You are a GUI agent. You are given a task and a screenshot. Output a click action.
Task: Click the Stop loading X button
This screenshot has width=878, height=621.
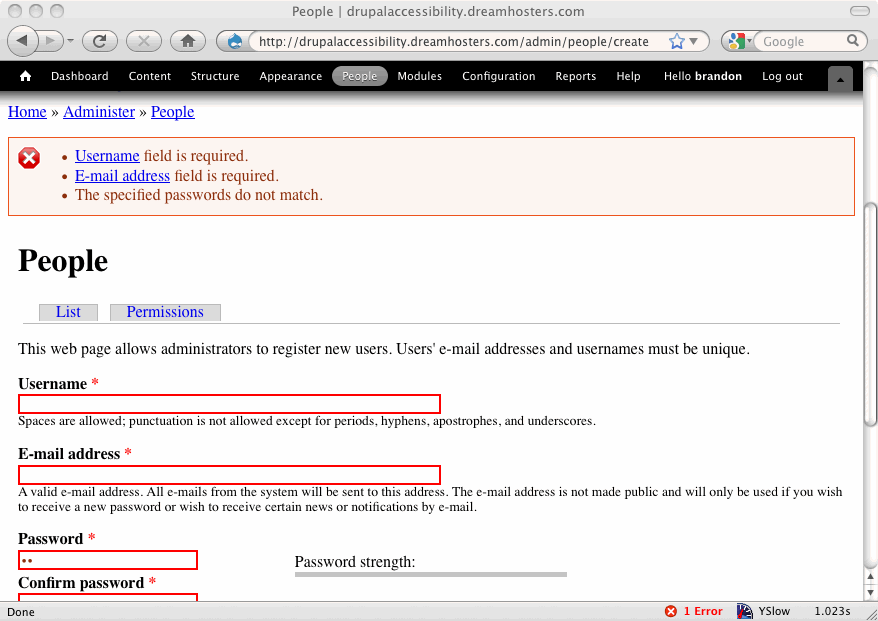[144, 41]
